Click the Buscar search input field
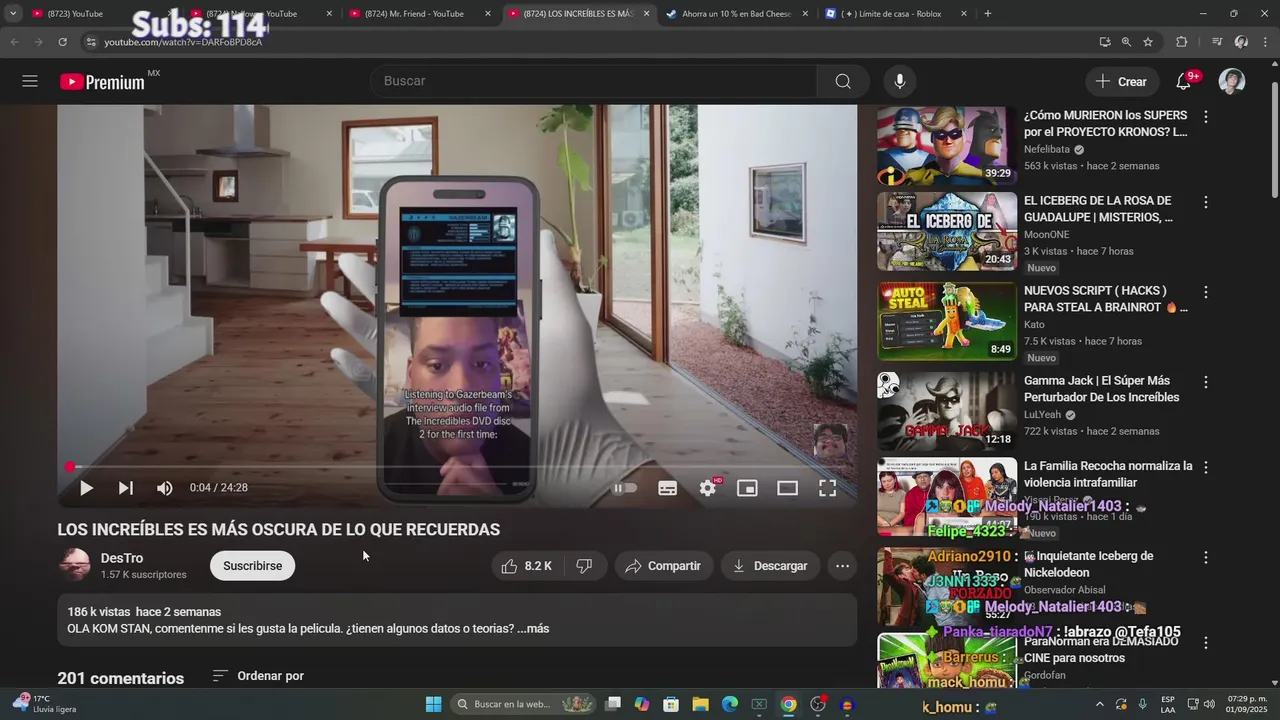Viewport: 1280px width, 720px height. (x=593, y=81)
